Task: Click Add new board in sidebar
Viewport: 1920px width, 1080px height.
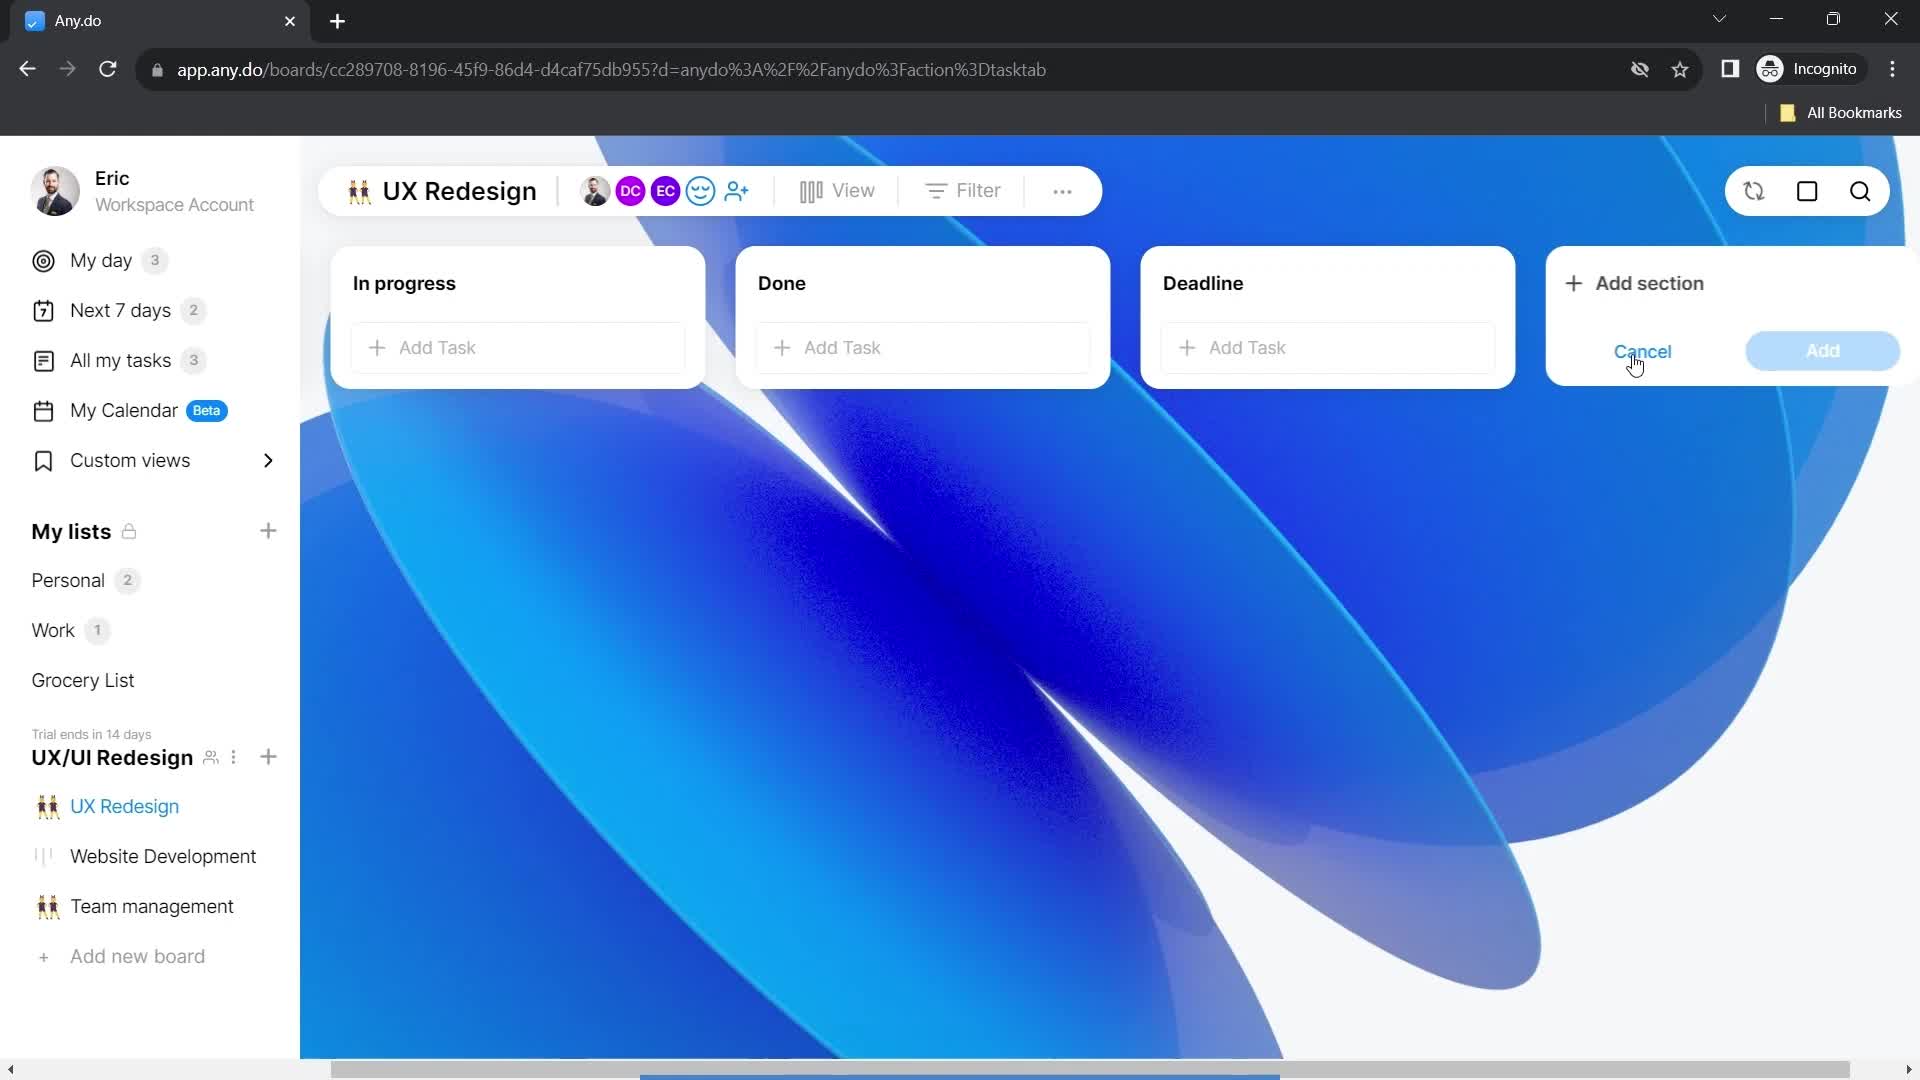Action: [x=137, y=956]
